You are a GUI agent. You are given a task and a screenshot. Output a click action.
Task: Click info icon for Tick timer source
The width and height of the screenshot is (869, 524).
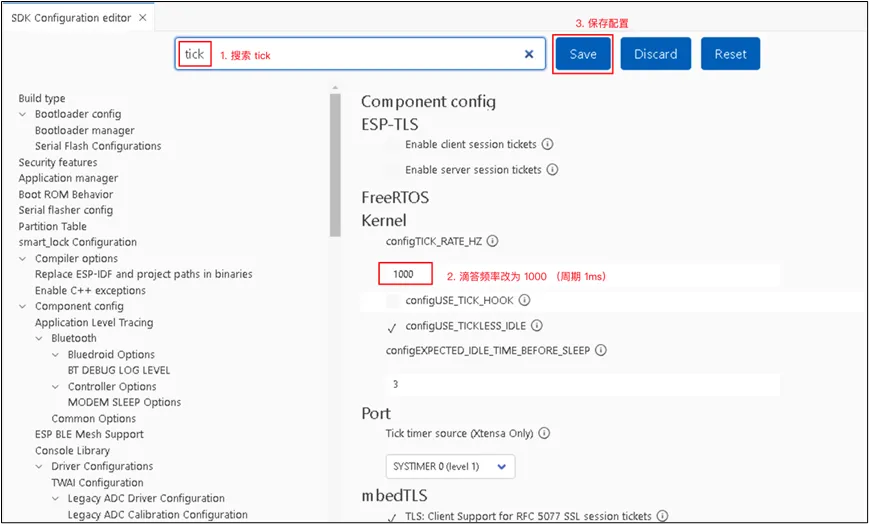point(544,434)
